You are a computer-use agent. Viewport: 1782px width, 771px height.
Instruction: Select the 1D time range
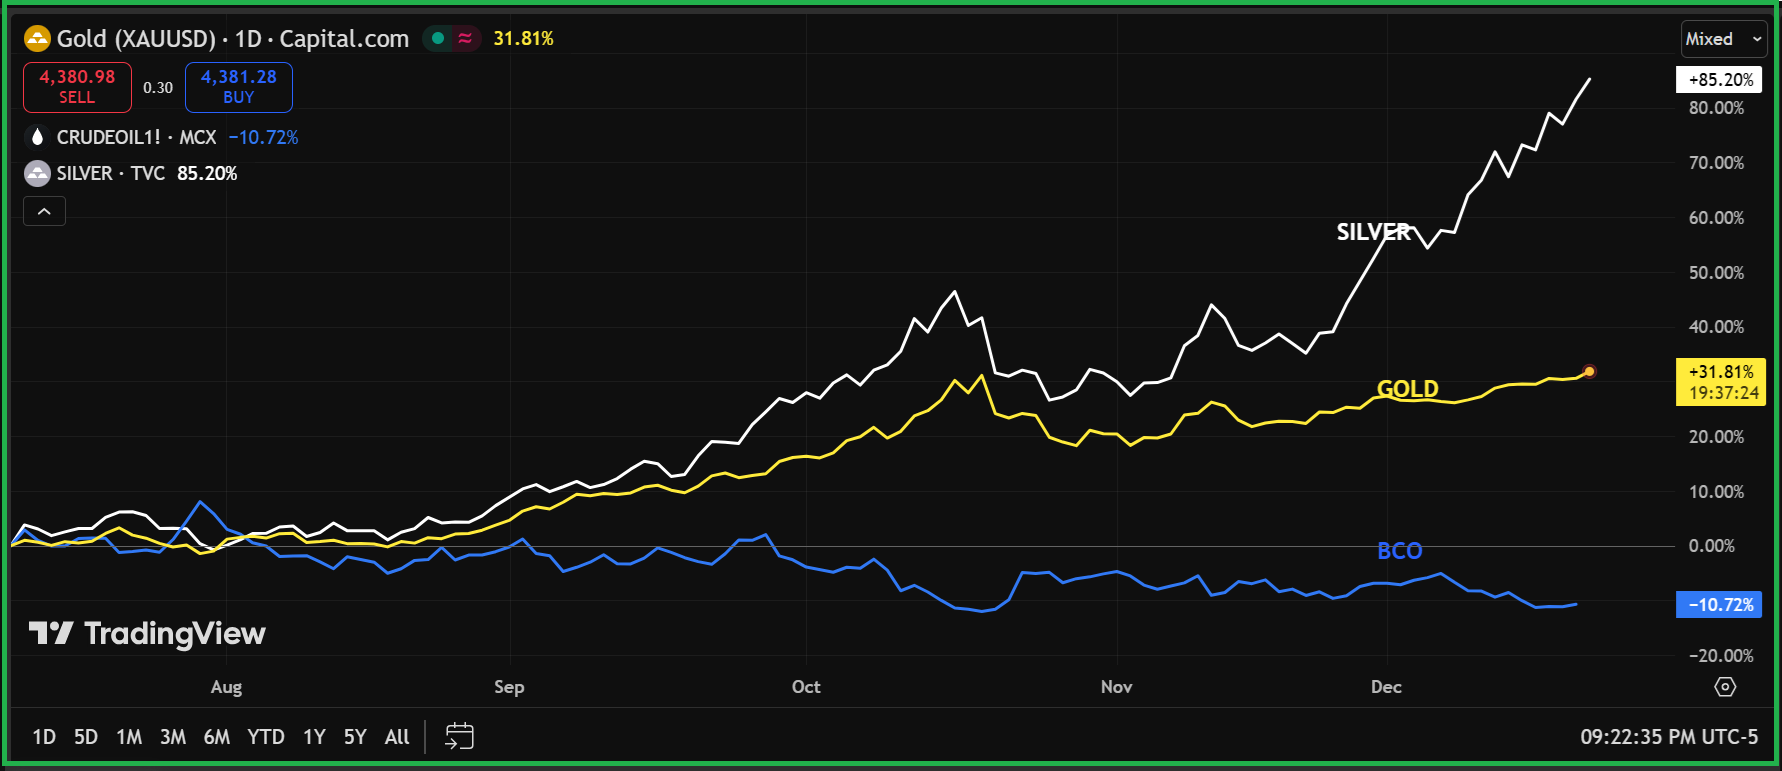point(44,737)
